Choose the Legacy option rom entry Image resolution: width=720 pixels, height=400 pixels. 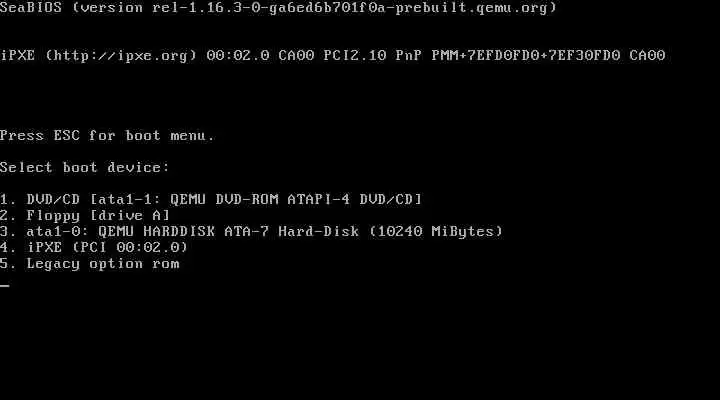(90, 264)
